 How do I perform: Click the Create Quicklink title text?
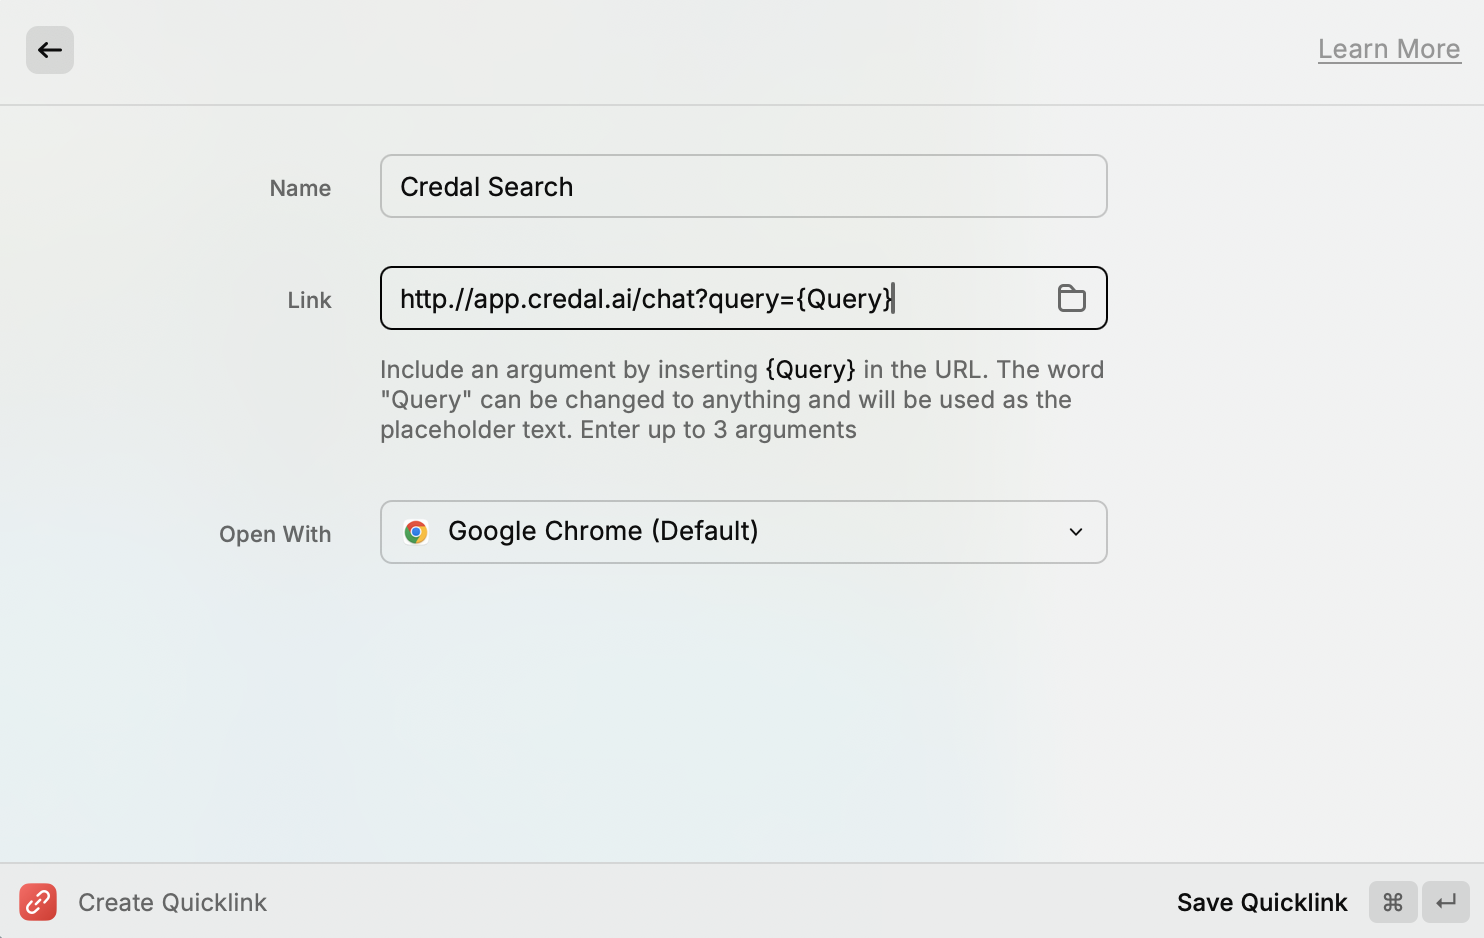pyautogui.click(x=172, y=902)
